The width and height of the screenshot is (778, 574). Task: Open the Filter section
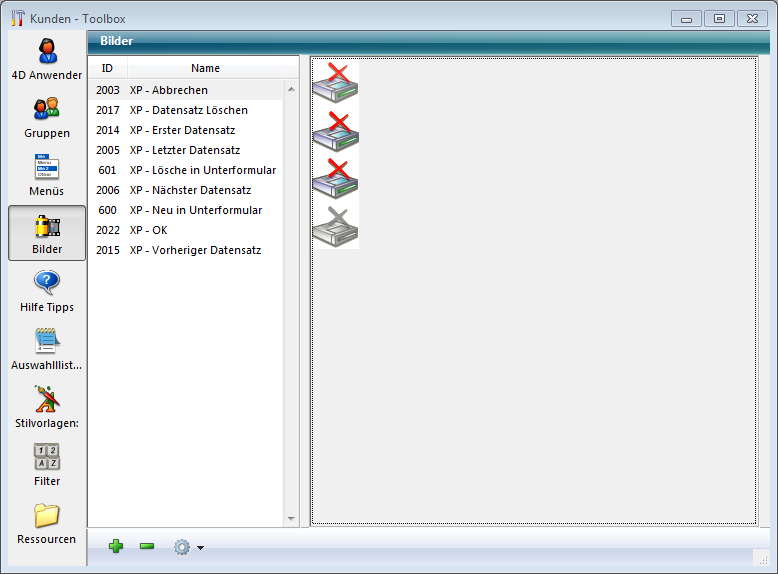pos(47,464)
